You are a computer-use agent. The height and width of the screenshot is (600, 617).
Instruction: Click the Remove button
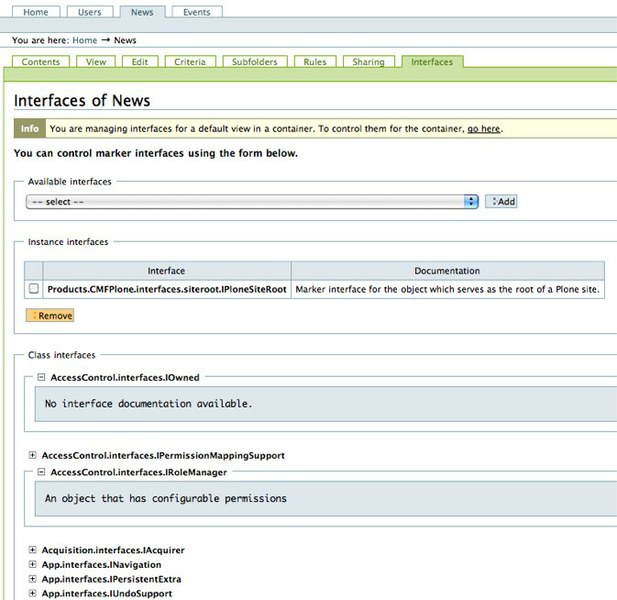point(50,315)
